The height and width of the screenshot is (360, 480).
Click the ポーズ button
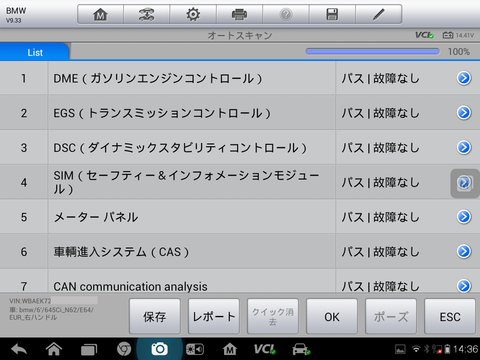click(x=391, y=316)
